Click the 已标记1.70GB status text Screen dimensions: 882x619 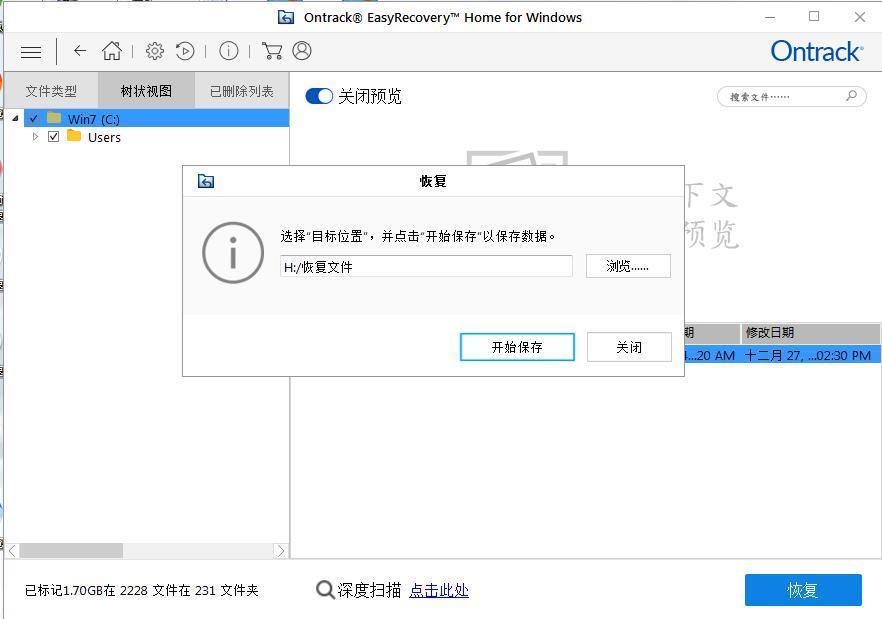(141, 590)
